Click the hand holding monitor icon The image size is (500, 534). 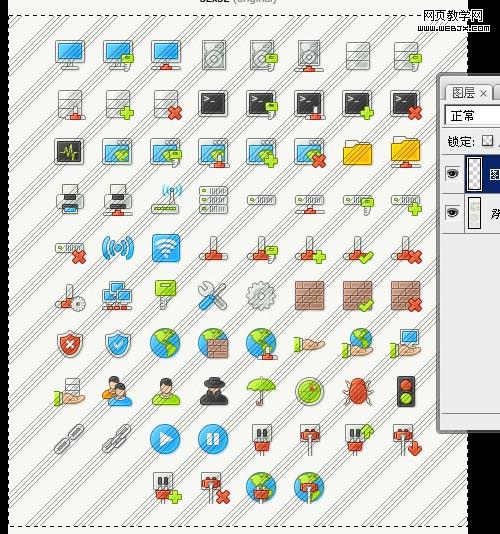pos(405,344)
